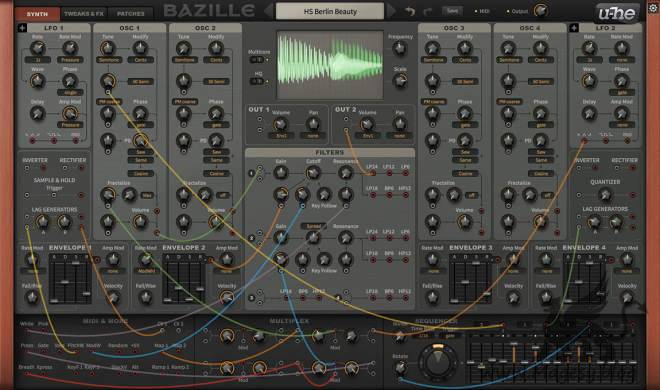Switch to the PATCHES tab

tap(130, 14)
